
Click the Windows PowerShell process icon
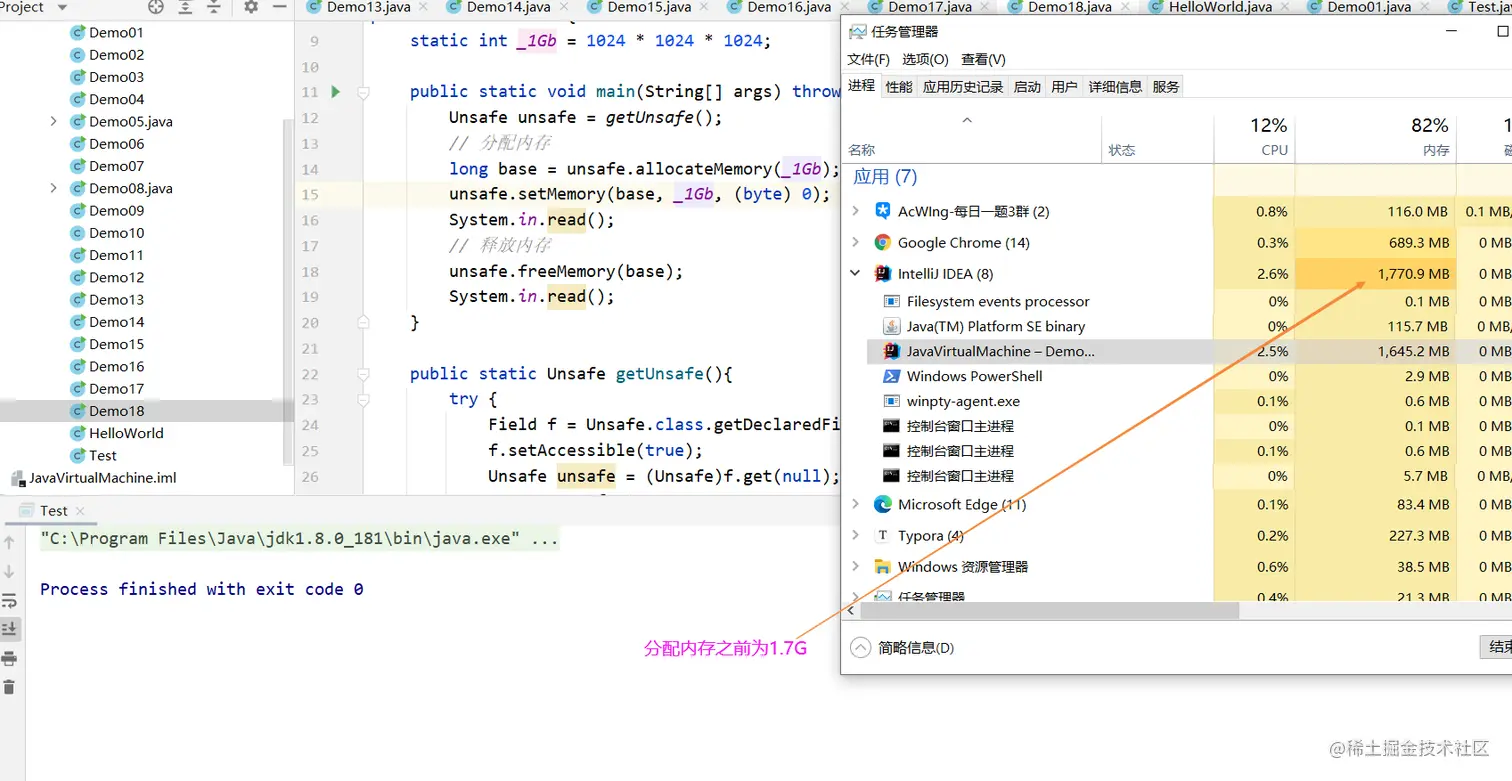coord(891,376)
